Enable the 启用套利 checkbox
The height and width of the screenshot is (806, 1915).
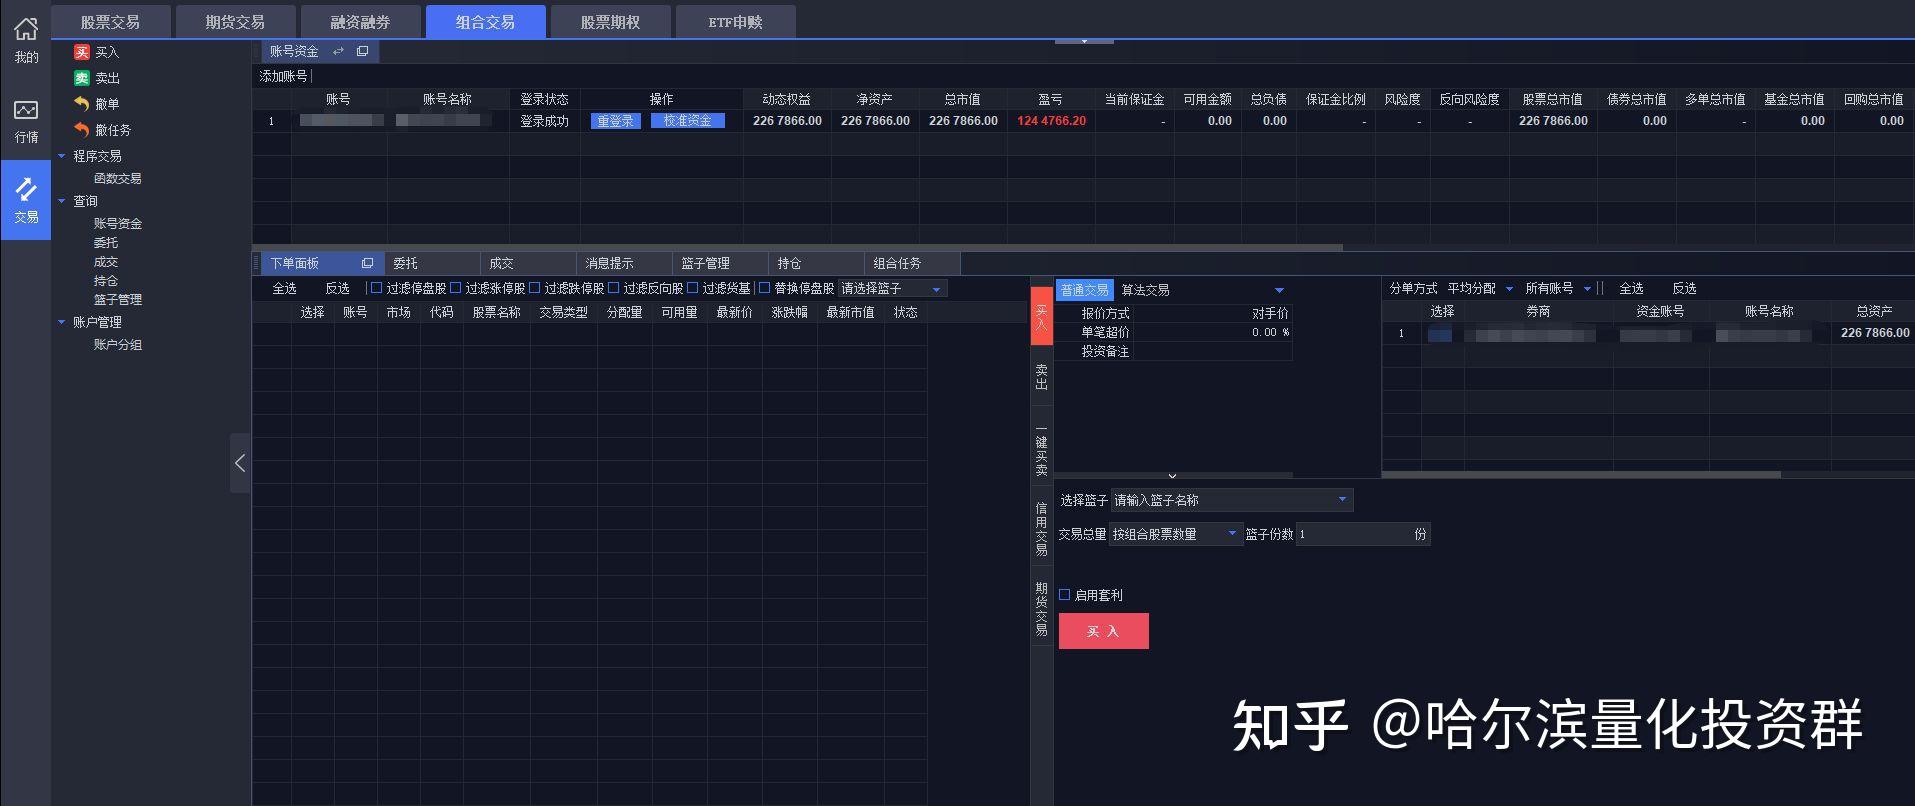1065,595
